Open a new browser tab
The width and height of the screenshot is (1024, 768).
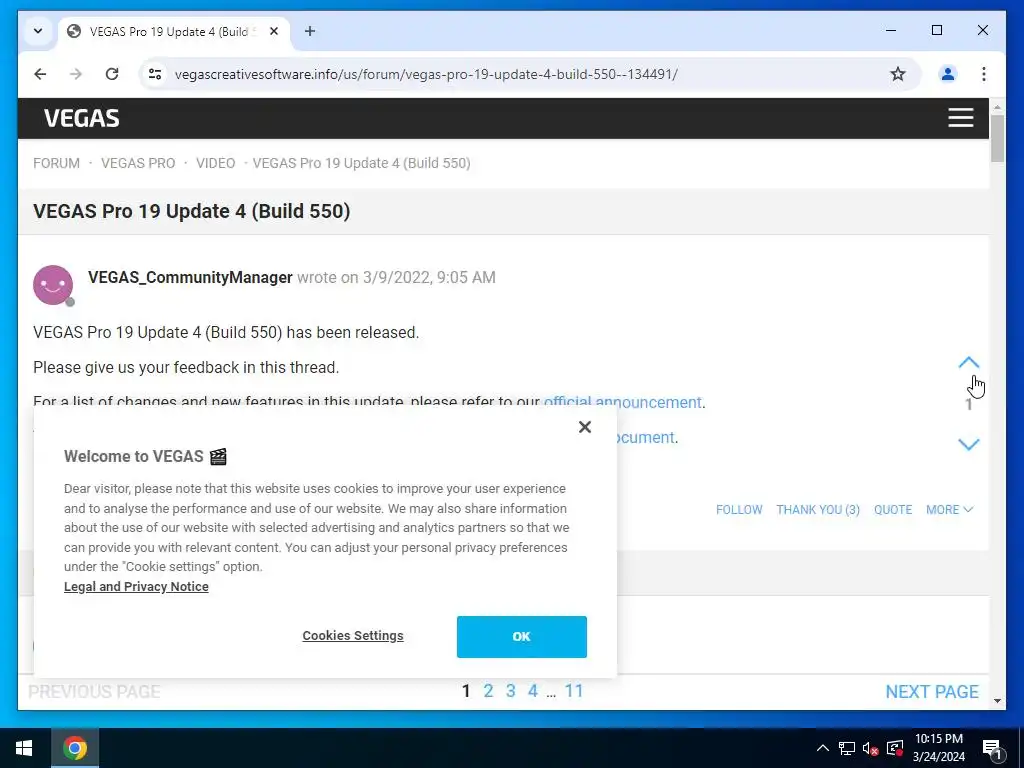[x=310, y=31]
